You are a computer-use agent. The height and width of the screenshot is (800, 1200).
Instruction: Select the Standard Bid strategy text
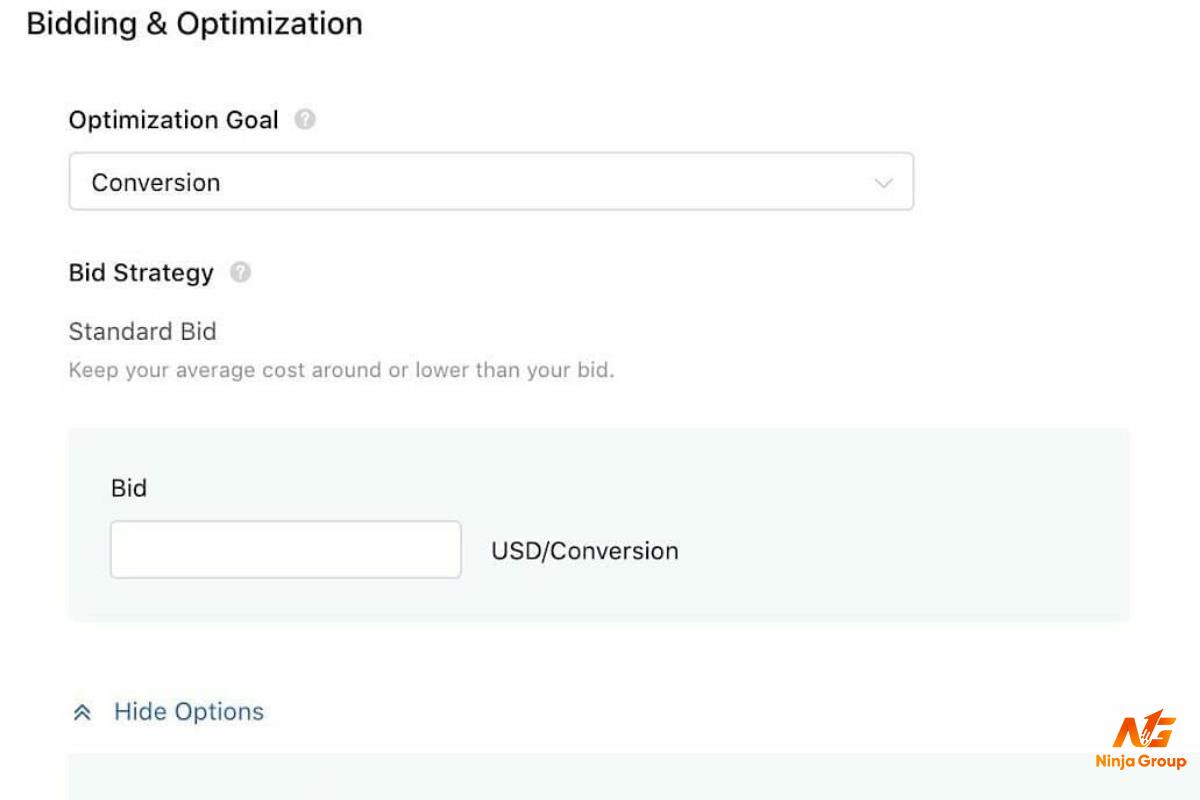pos(142,331)
